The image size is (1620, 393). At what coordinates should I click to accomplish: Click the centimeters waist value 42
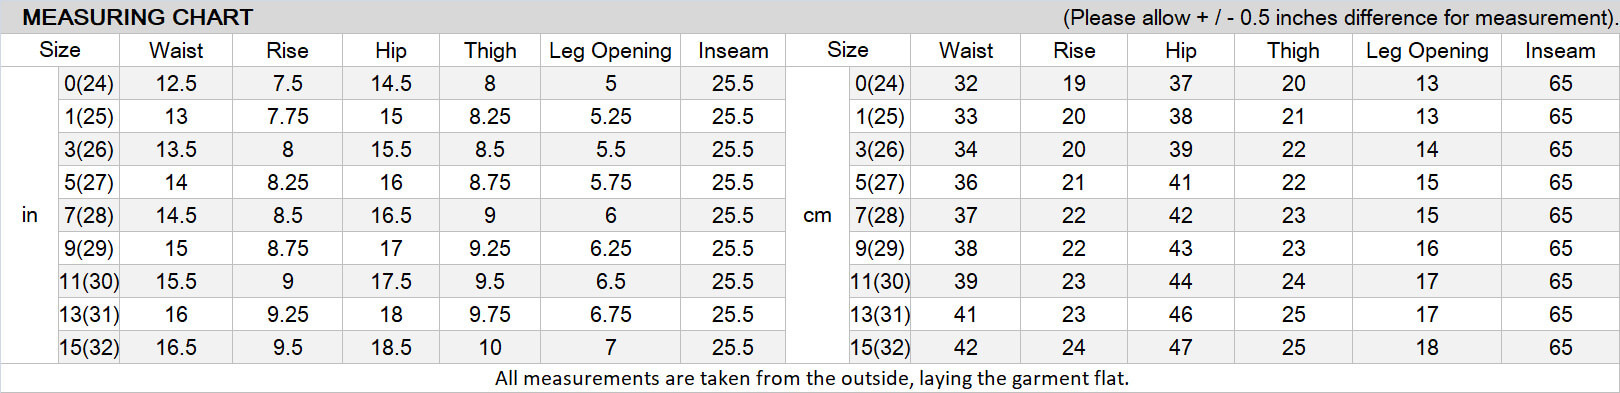click(965, 347)
